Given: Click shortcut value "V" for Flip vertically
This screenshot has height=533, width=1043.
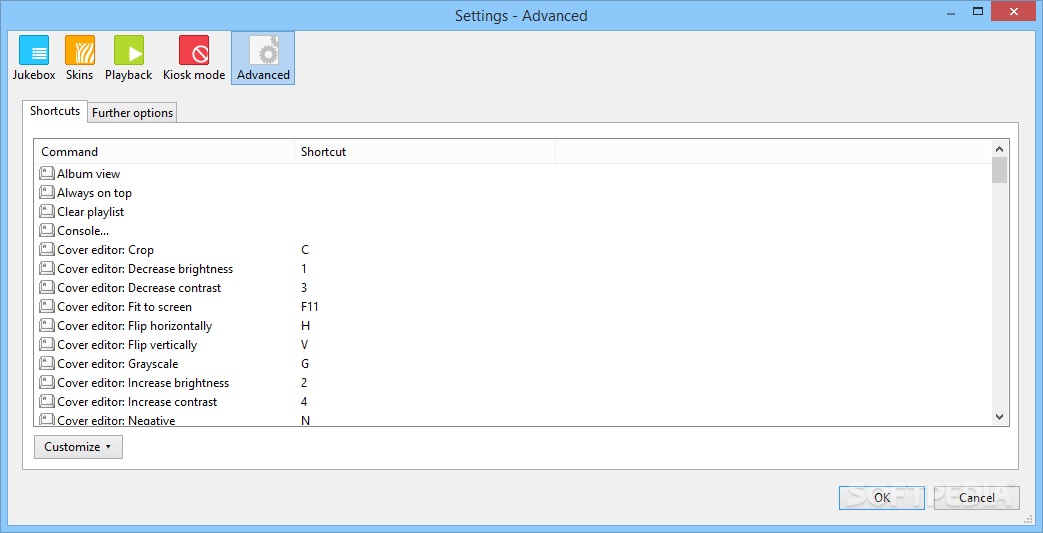Looking at the screenshot, I should pyautogui.click(x=305, y=345).
